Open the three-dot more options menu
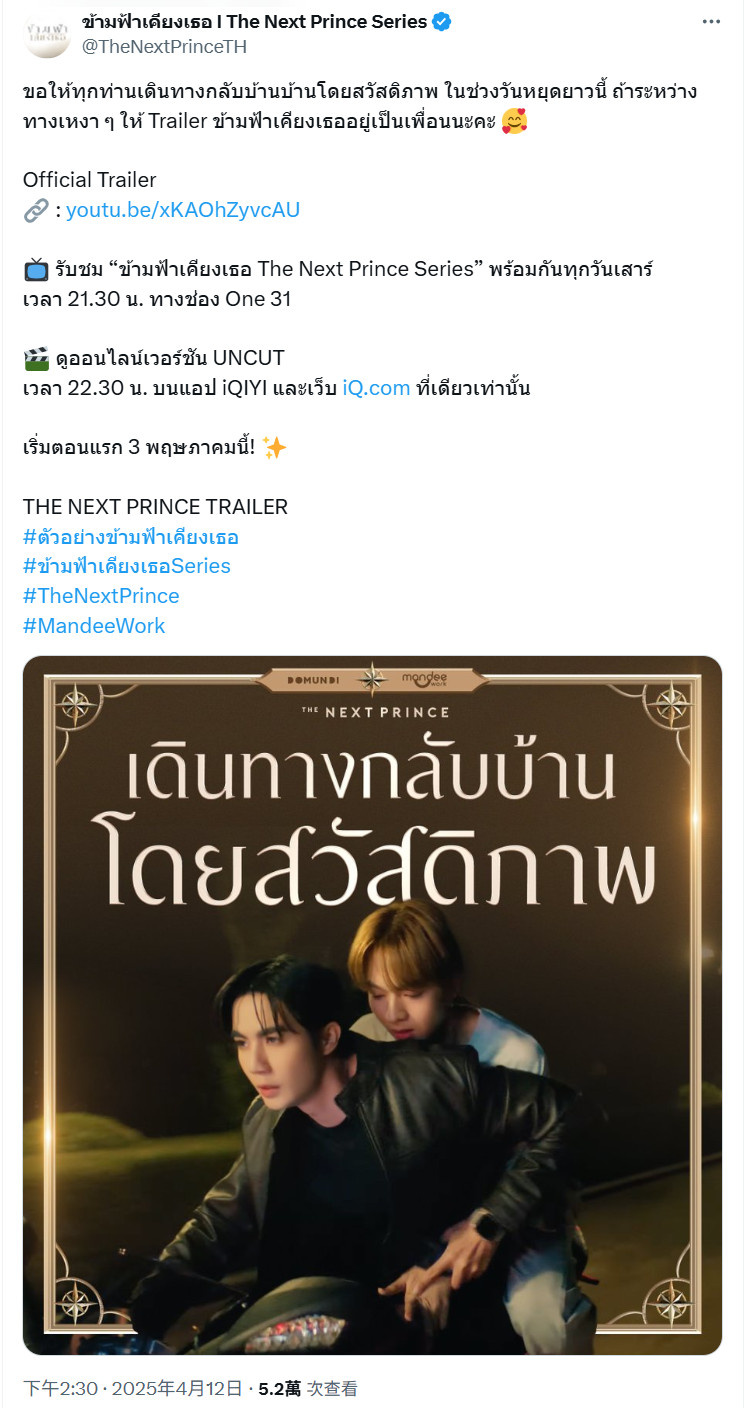 [710, 21]
